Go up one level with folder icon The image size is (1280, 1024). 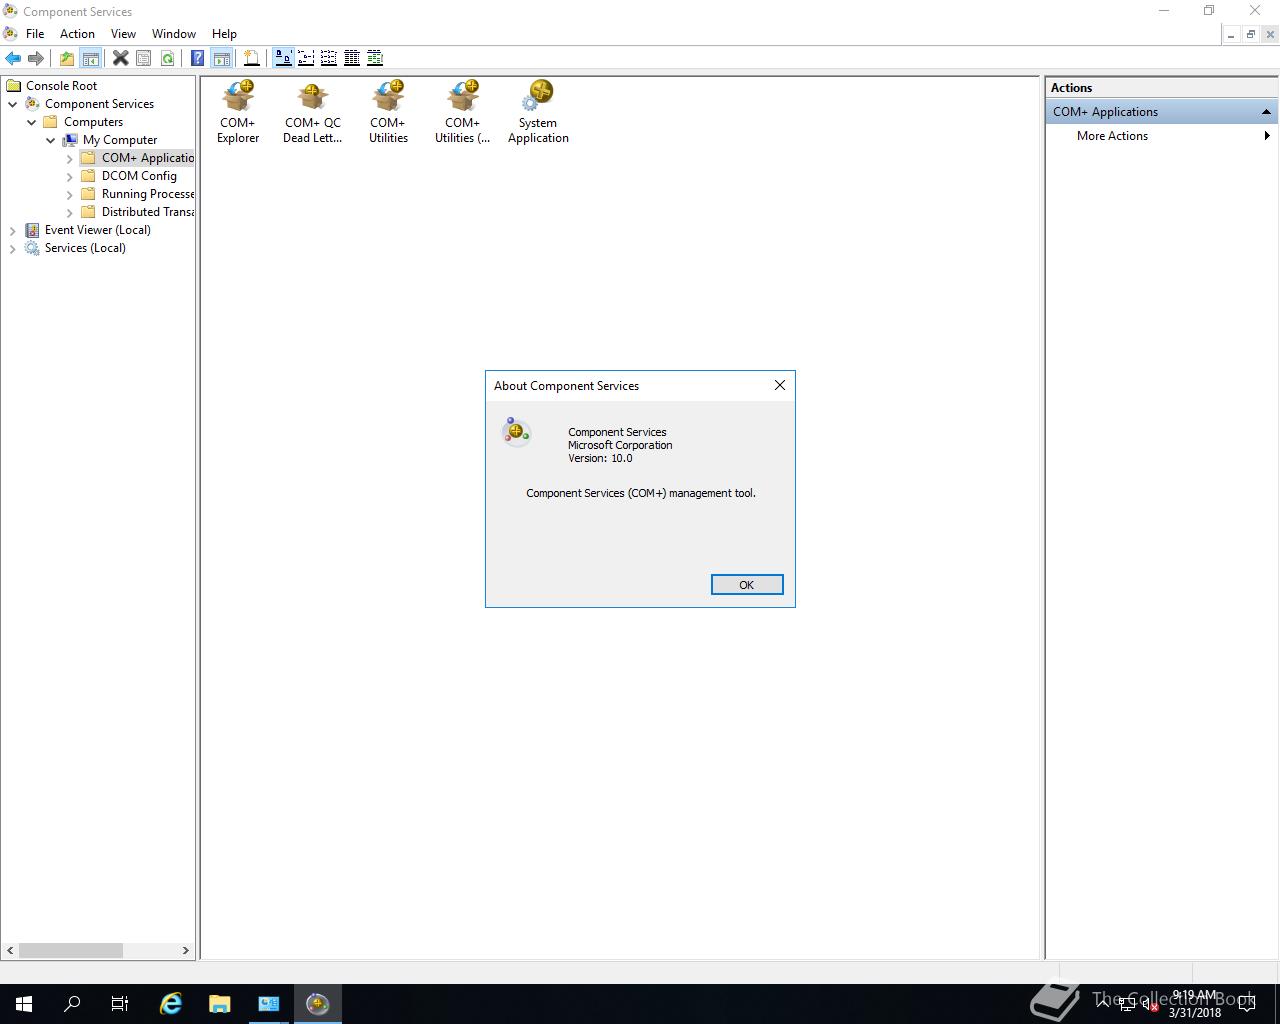tap(67, 58)
